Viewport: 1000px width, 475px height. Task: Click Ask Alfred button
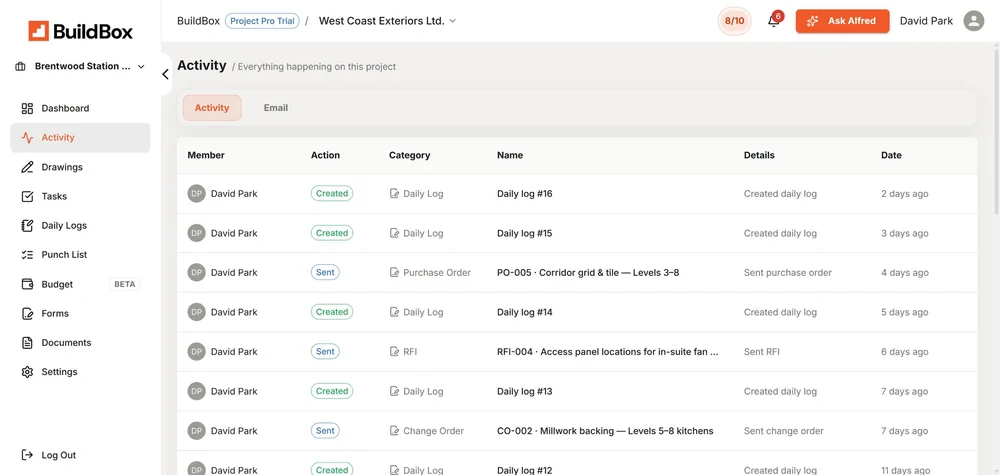[x=842, y=21]
